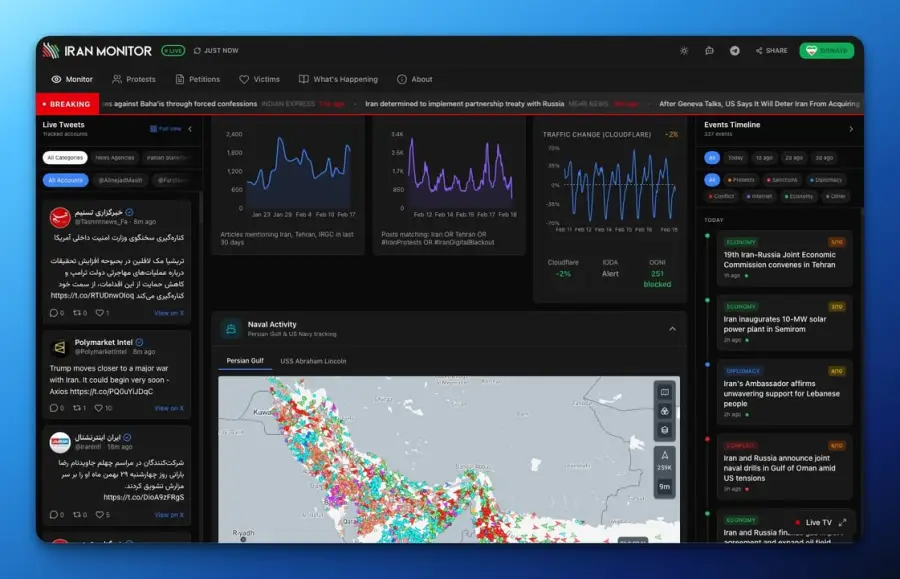Filter events by Sanctions category
Image resolution: width=900 pixels, height=579 pixels.
click(x=782, y=180)
